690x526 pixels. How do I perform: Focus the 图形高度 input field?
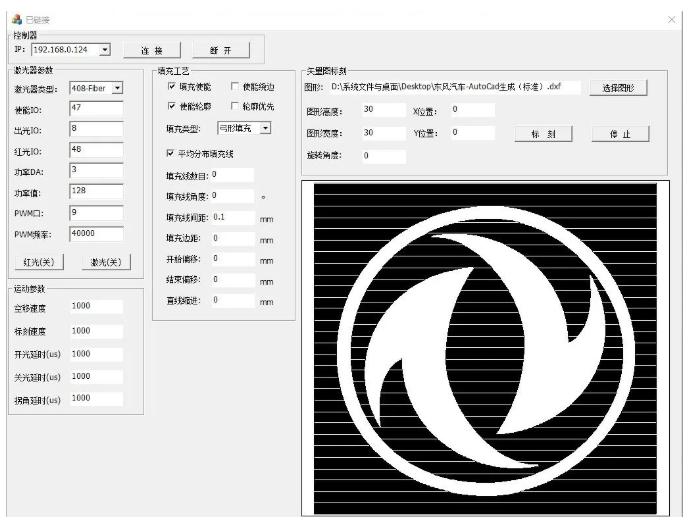click(384, 110)
